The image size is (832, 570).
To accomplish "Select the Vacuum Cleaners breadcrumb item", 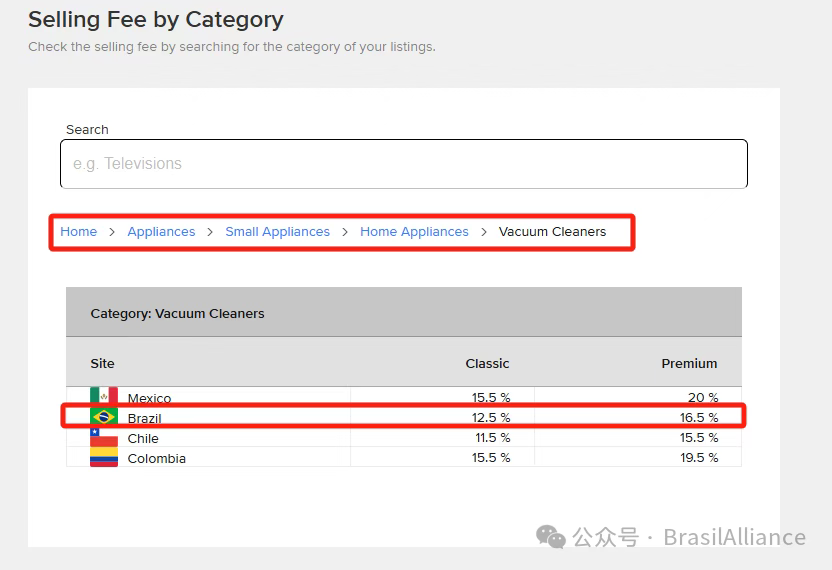I will click(x=552, y=231).
